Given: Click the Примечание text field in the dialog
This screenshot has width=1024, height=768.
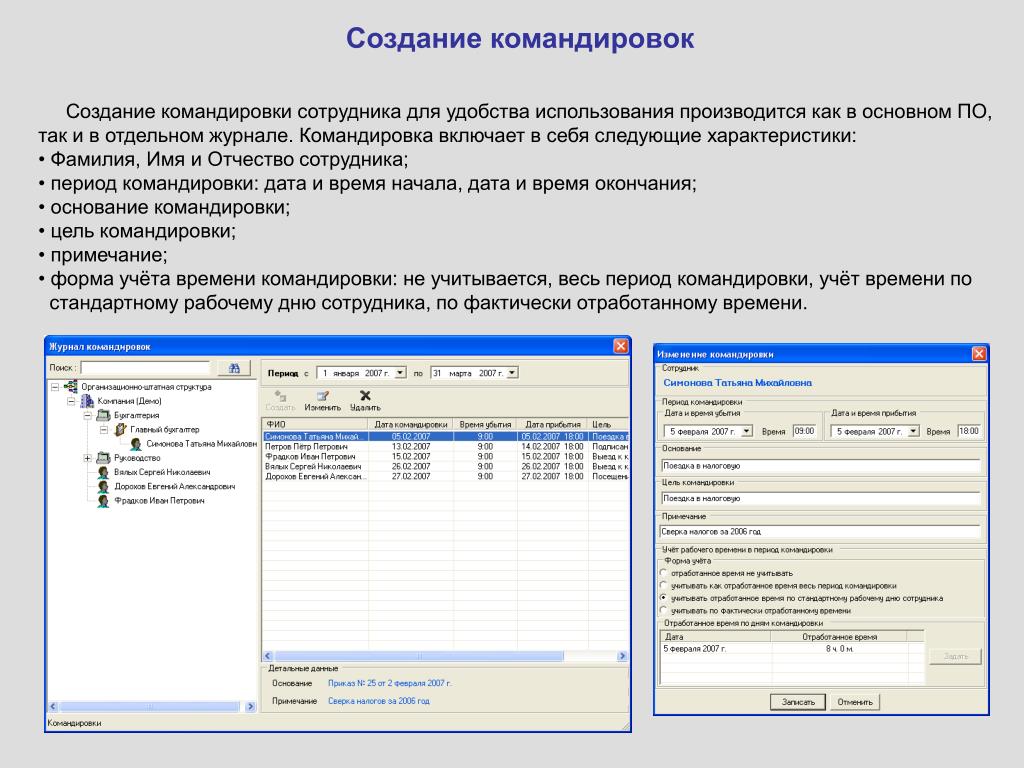Looking at the screenshot, I should (x=820, y=532).
